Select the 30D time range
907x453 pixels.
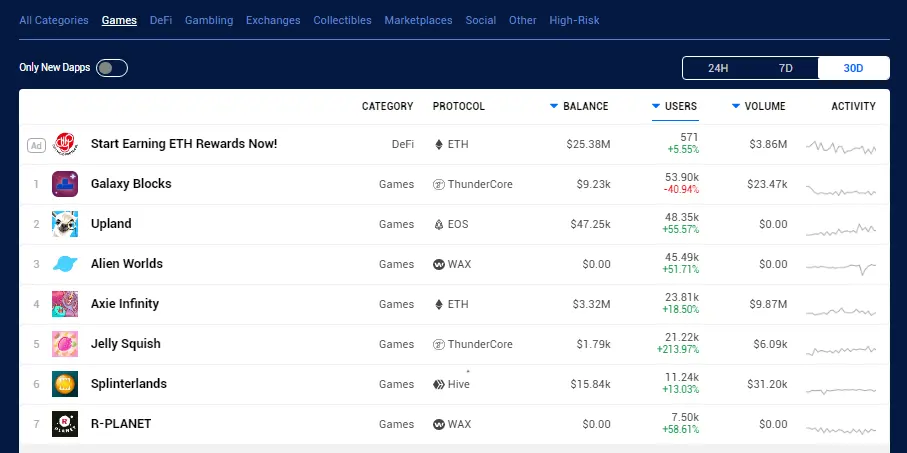(x=853, y=68)
